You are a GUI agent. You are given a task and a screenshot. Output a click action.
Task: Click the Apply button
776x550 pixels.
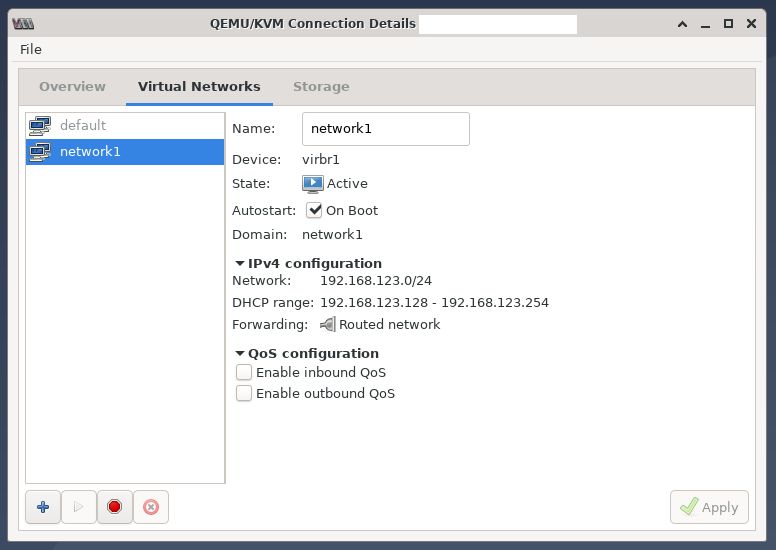[709, 507]
